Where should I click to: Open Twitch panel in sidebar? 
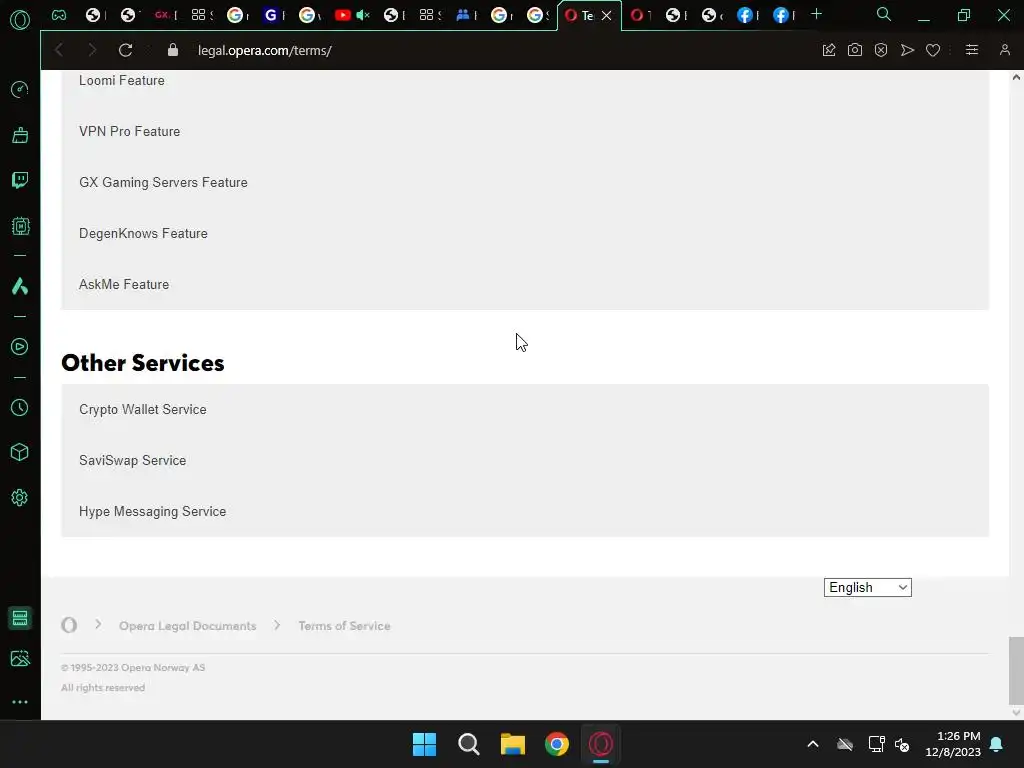[20, 180]
